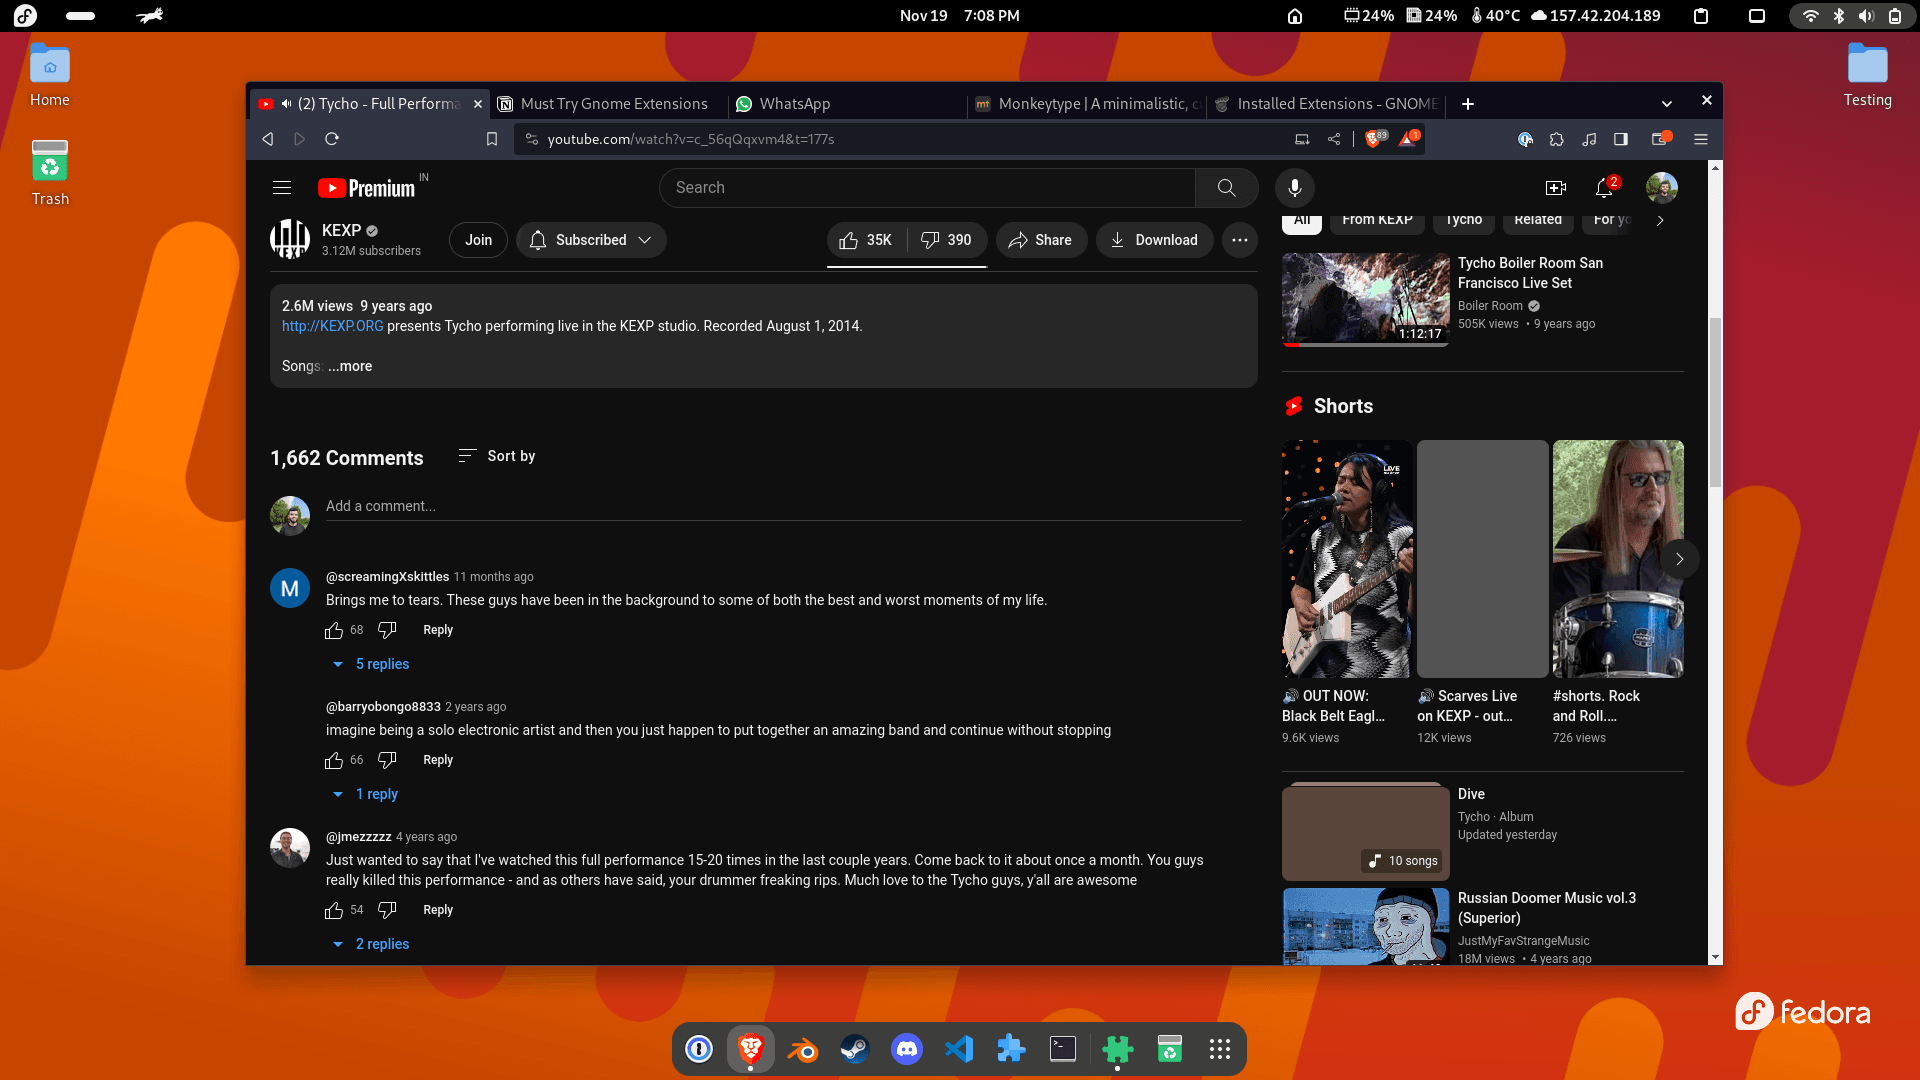Image resolution: width=1920 pixels, height=1080 pixels.
Task: Open Blender from the dock
Action: coord(803,1049)
